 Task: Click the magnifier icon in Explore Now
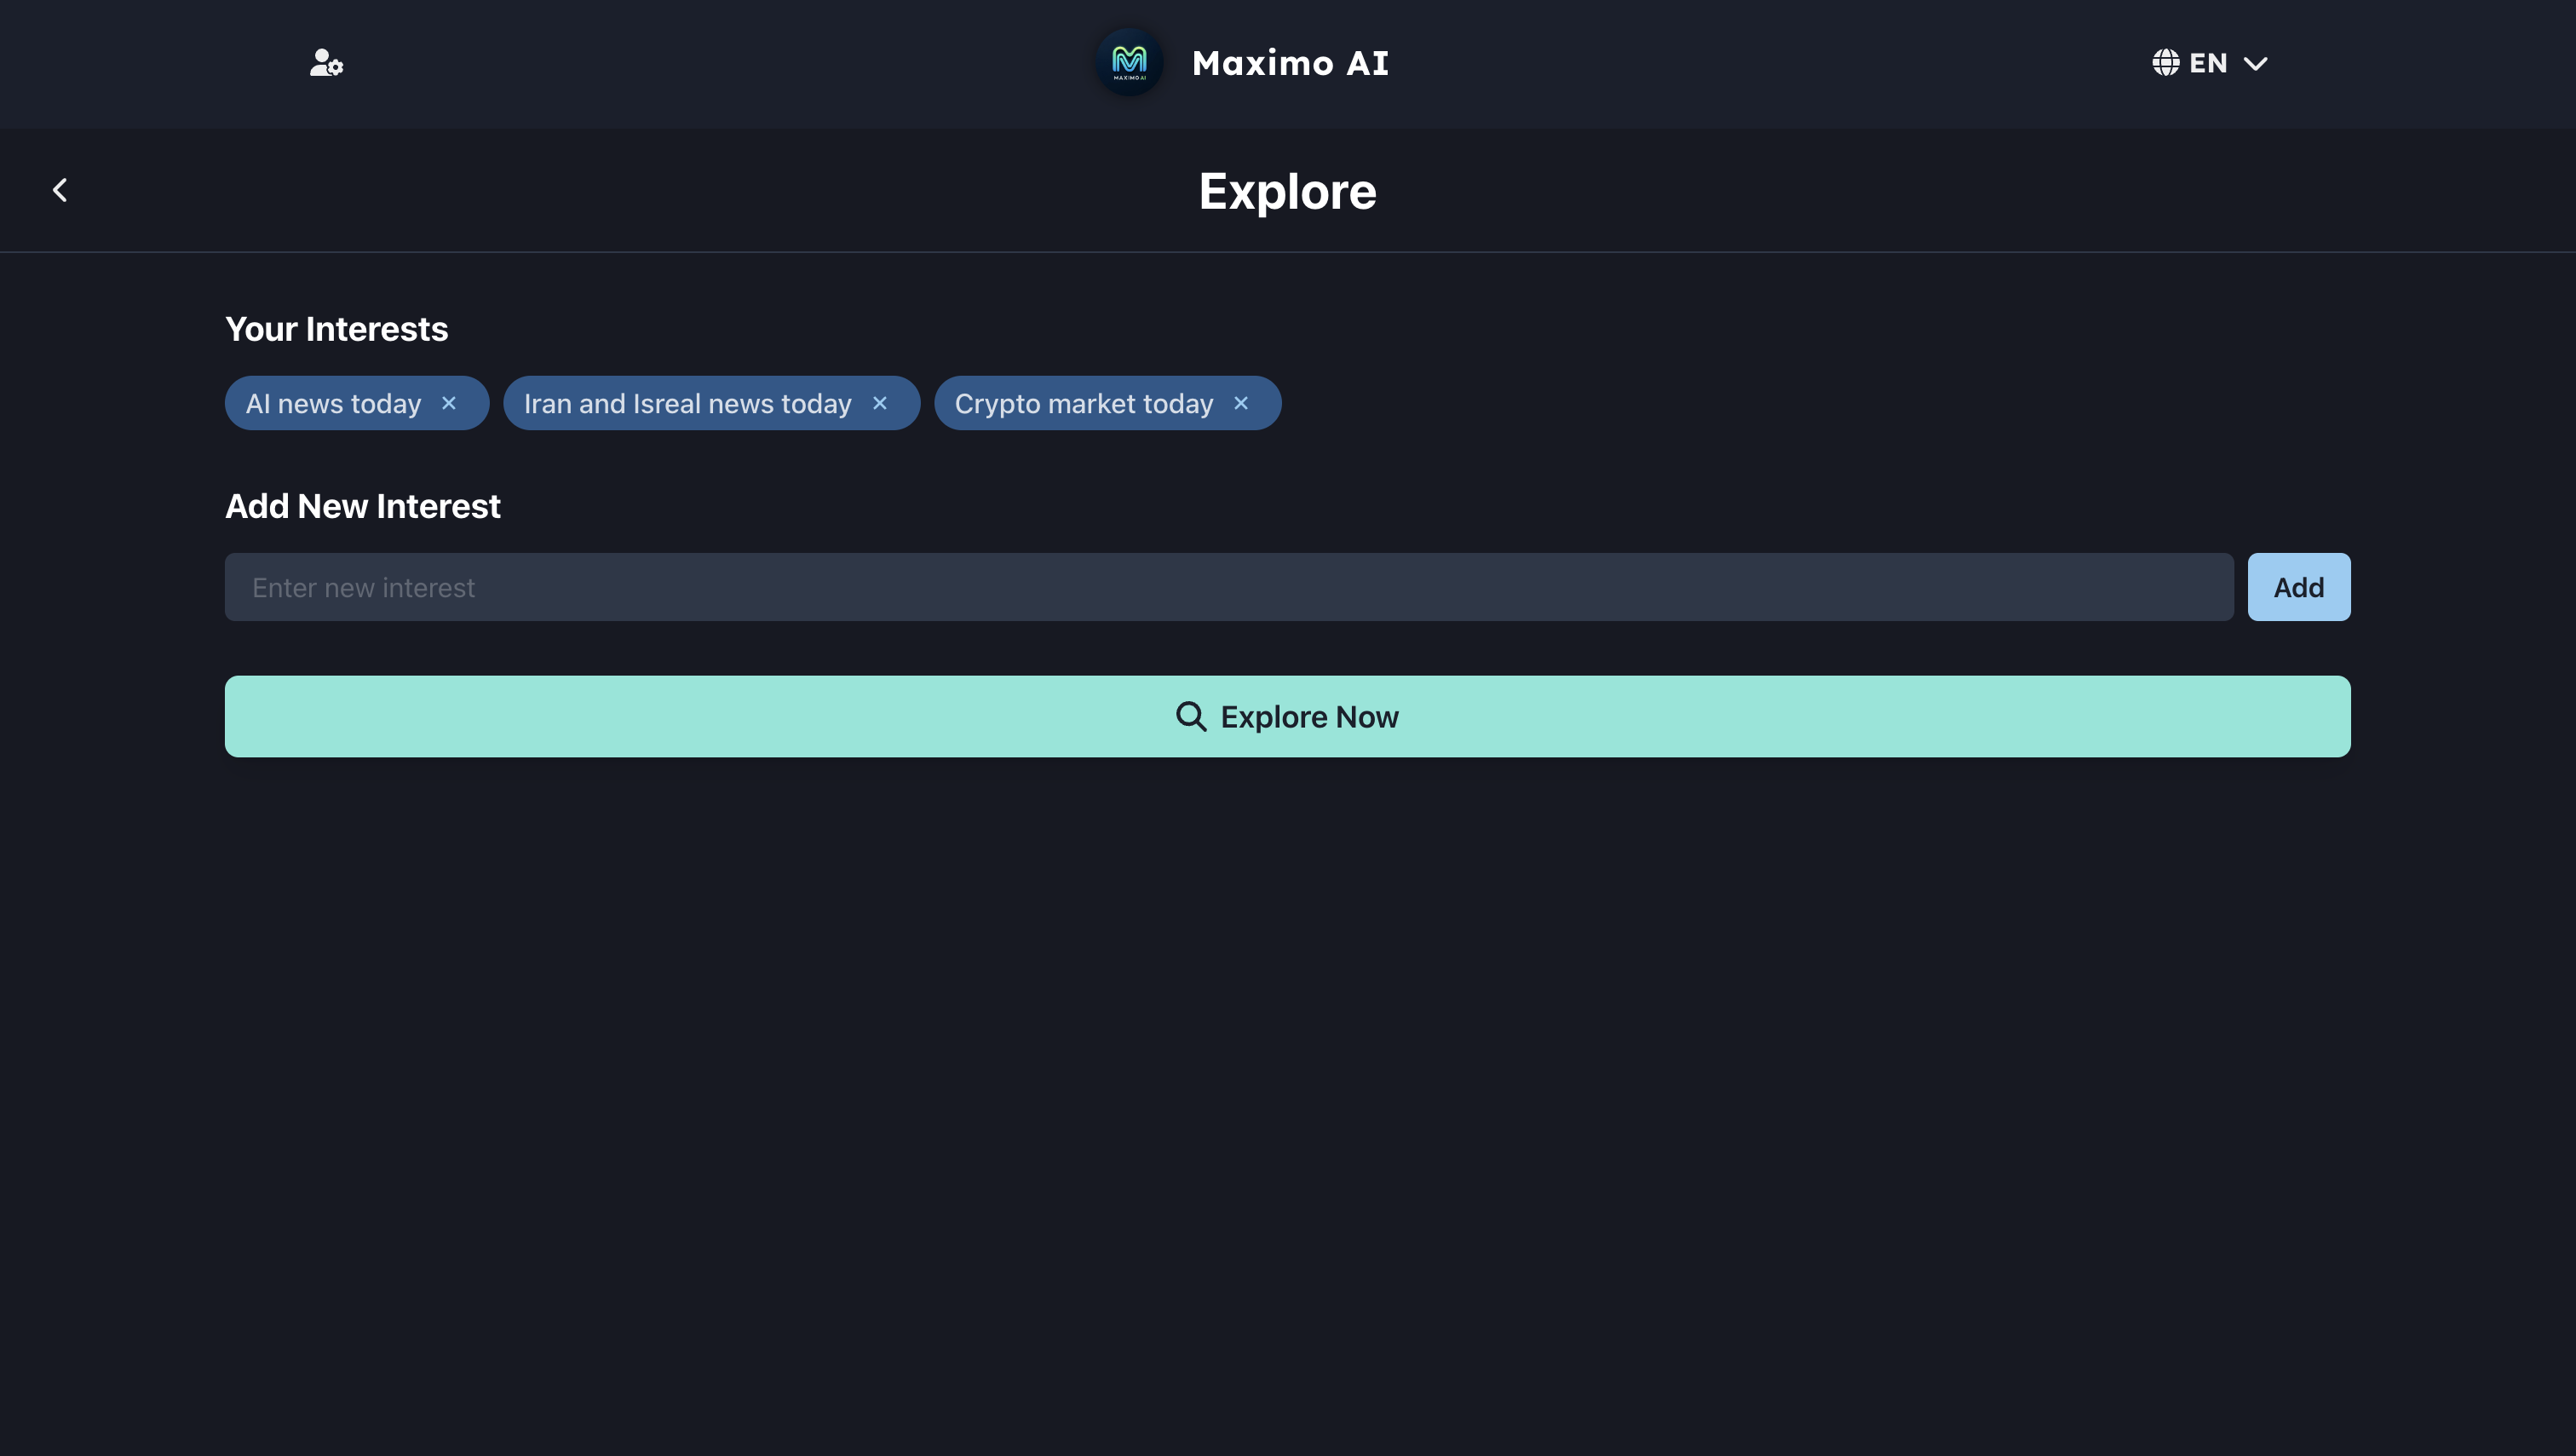1190,716
